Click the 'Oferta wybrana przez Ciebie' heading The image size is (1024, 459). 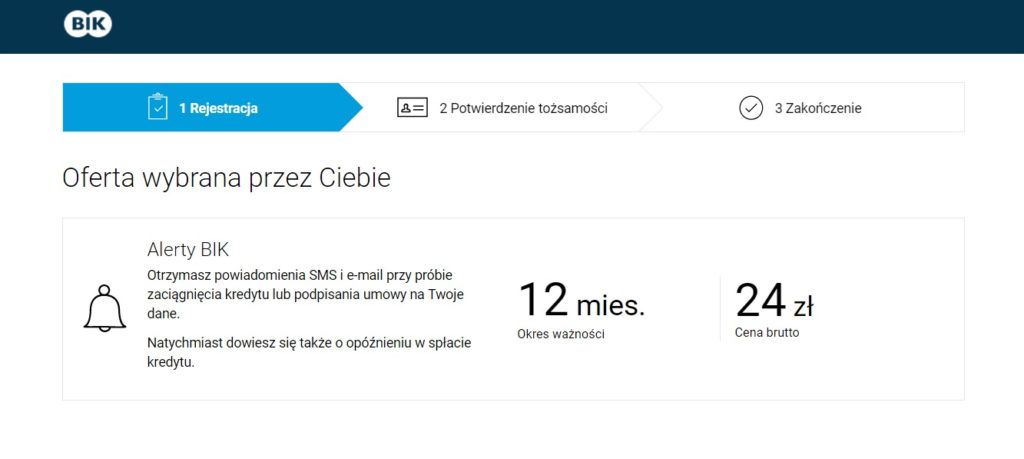[227, 178]
